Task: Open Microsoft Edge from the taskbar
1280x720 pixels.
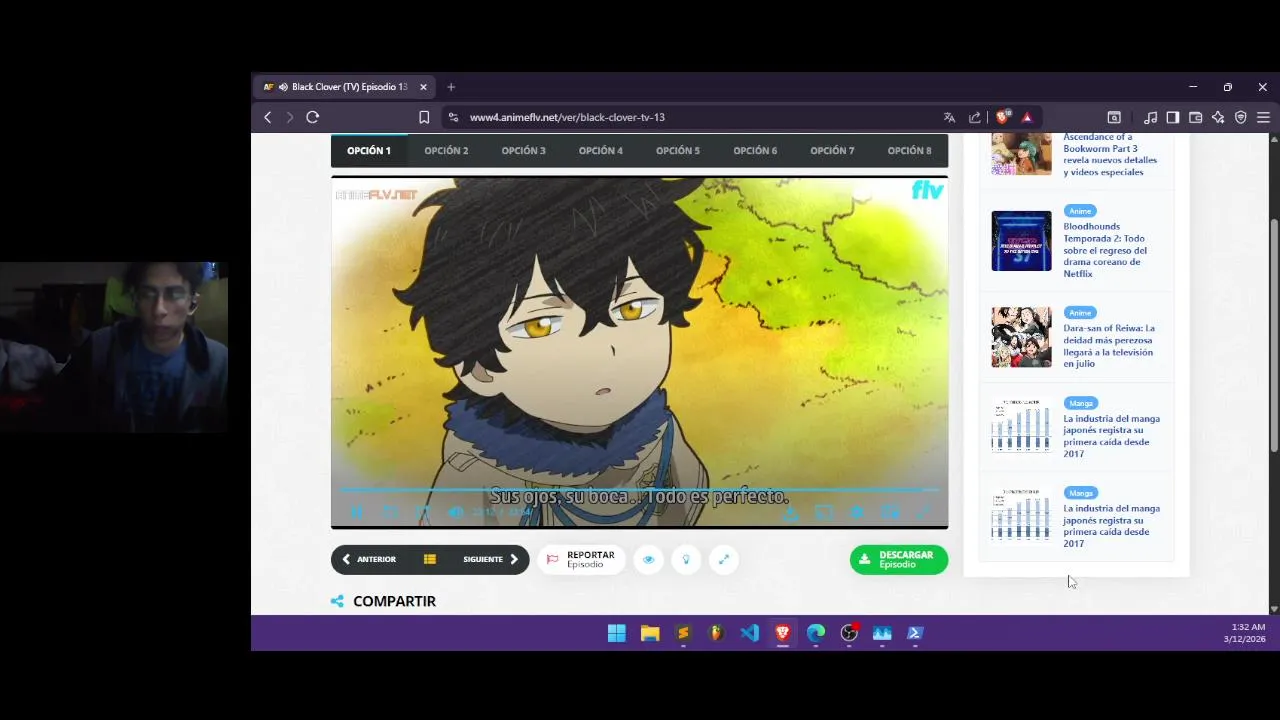Action: 816,633
